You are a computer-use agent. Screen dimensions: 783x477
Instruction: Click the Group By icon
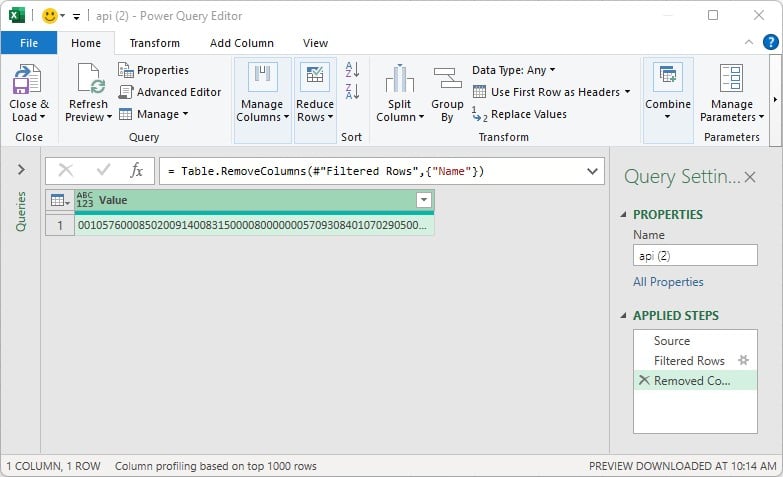(x=447, y=80)
